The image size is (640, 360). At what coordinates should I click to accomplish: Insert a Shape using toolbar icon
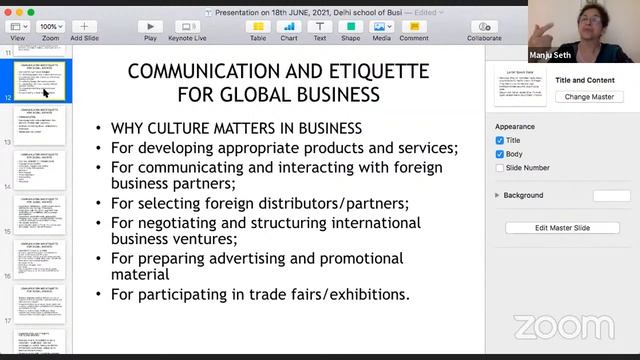point(351,27)
